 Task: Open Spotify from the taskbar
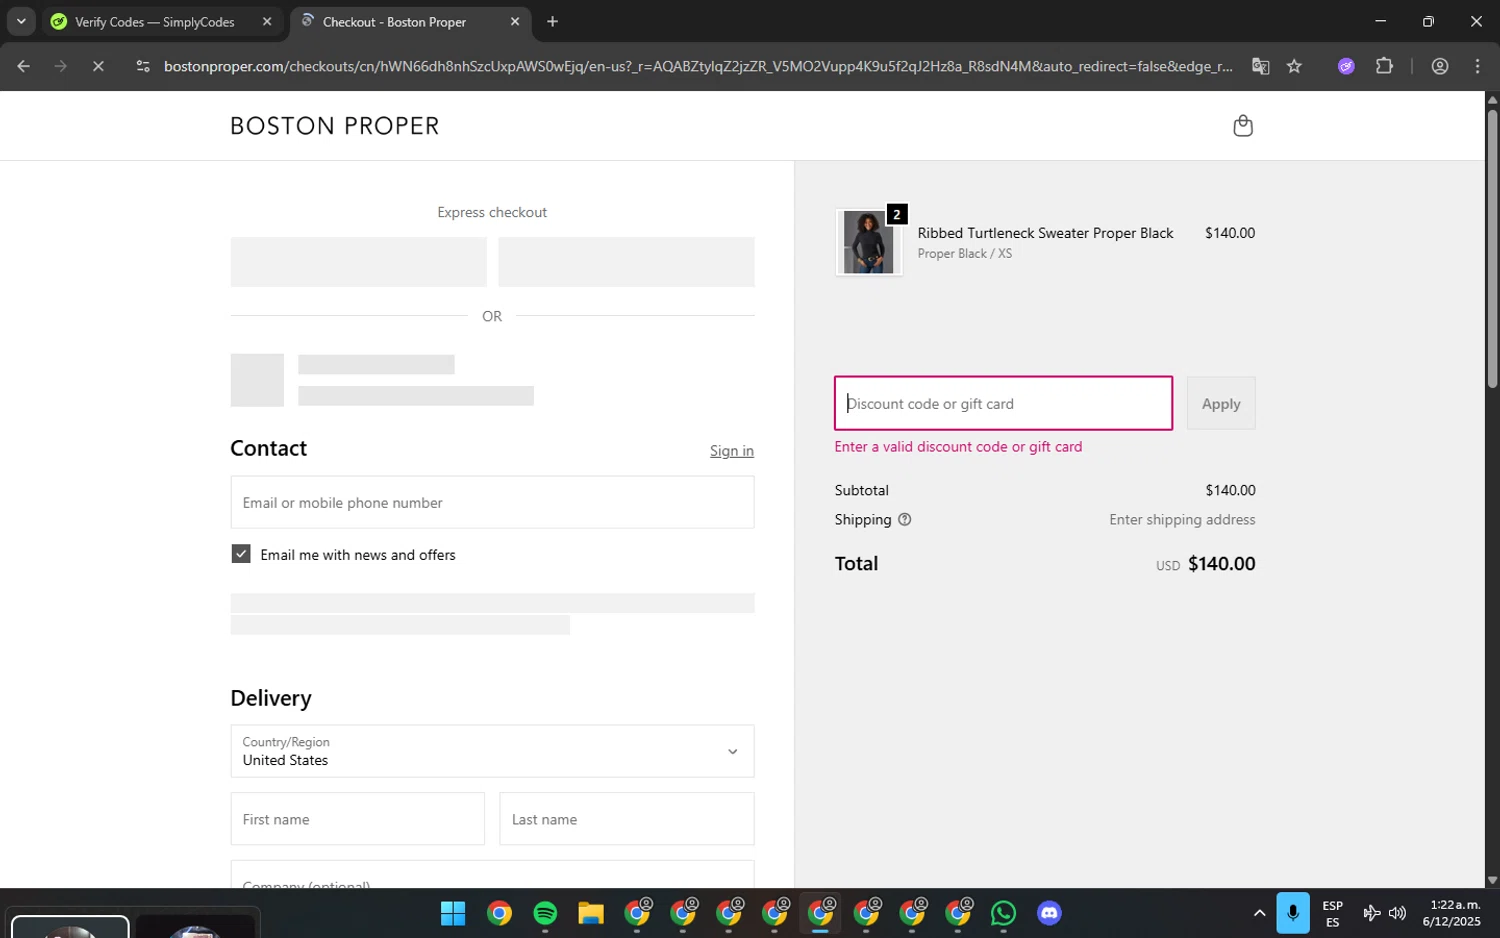coord(545,913)
